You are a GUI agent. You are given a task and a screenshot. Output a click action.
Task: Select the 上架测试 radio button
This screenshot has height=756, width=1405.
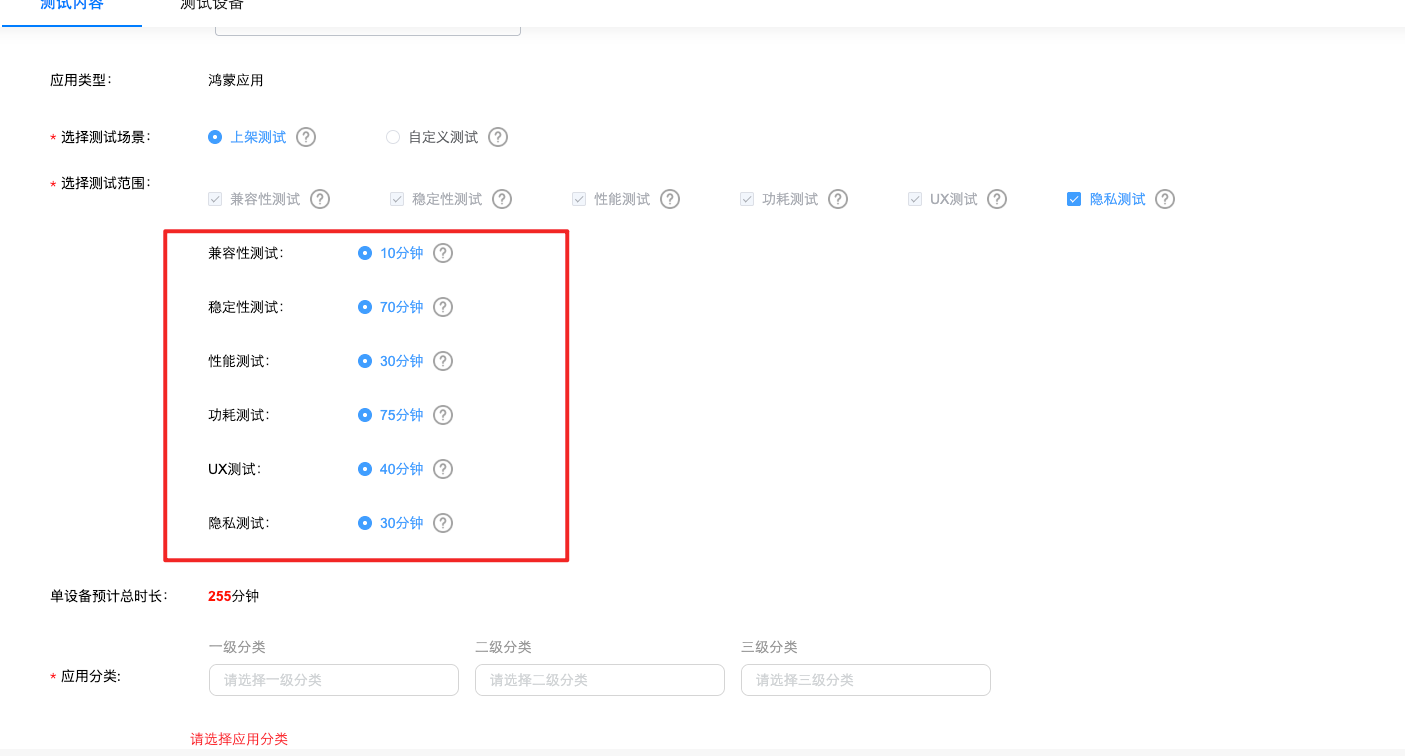pos(215,137)
